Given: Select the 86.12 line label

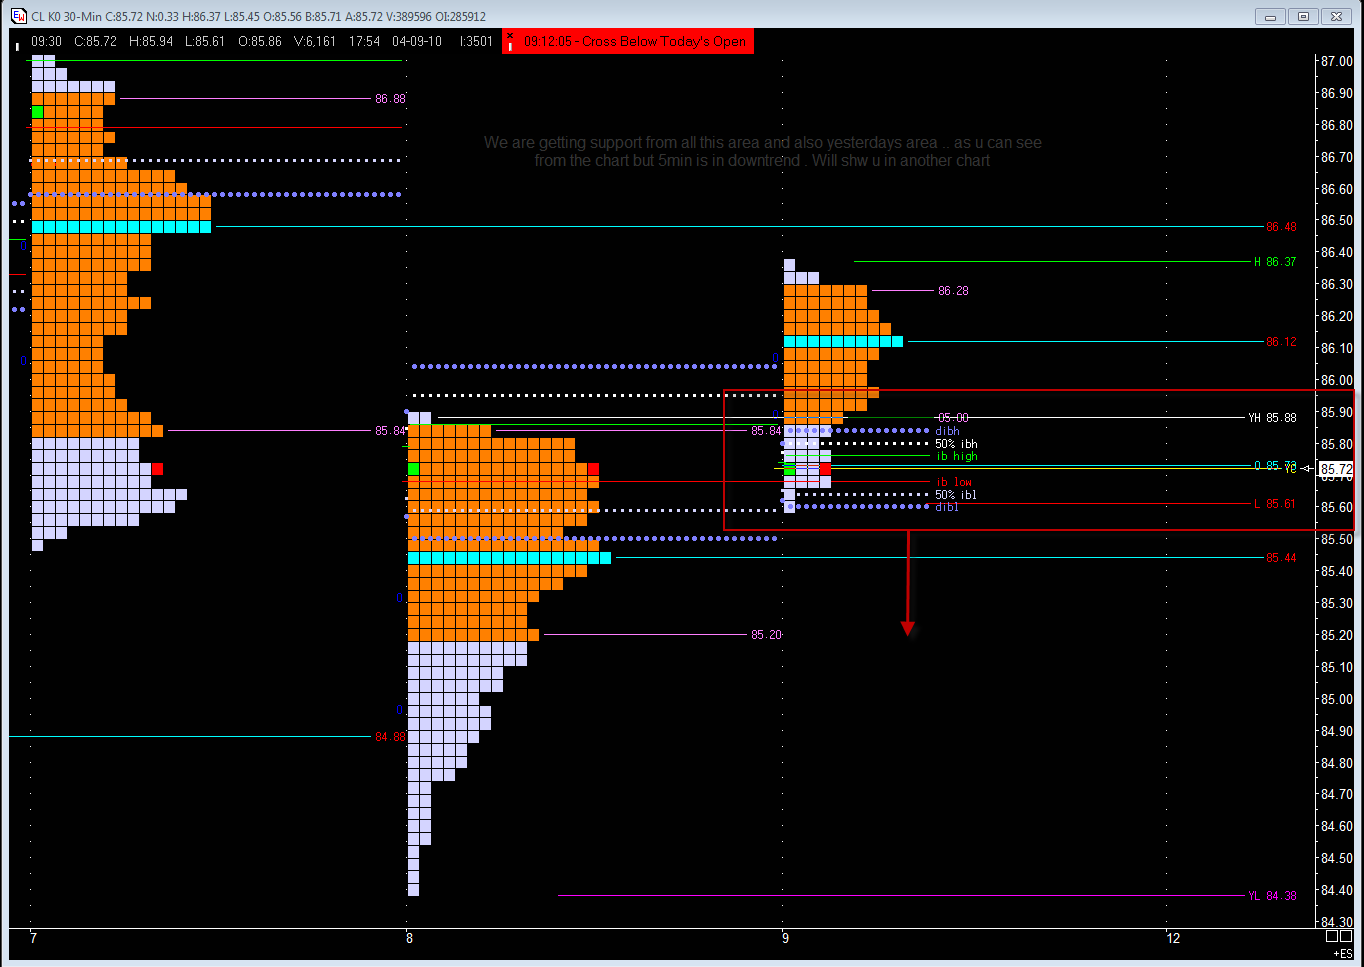Looking at the screenshot, I should coord(1281,342).
